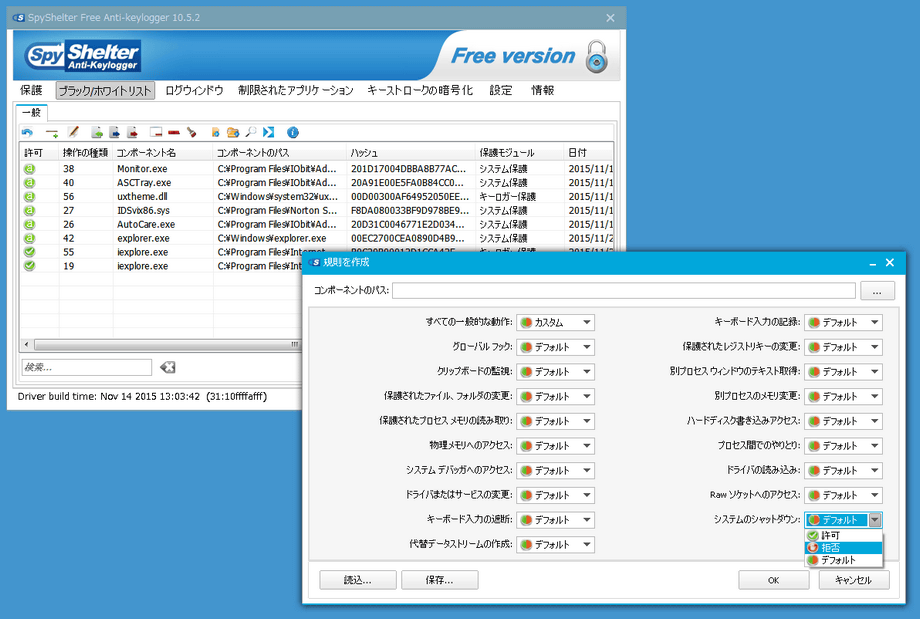Click the red bar remove icon

(174, 133)
